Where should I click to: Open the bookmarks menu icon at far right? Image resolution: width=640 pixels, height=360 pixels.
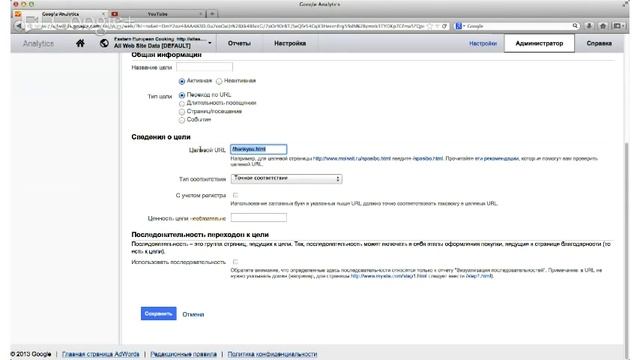pyautogui.click(x=618, y=26)
